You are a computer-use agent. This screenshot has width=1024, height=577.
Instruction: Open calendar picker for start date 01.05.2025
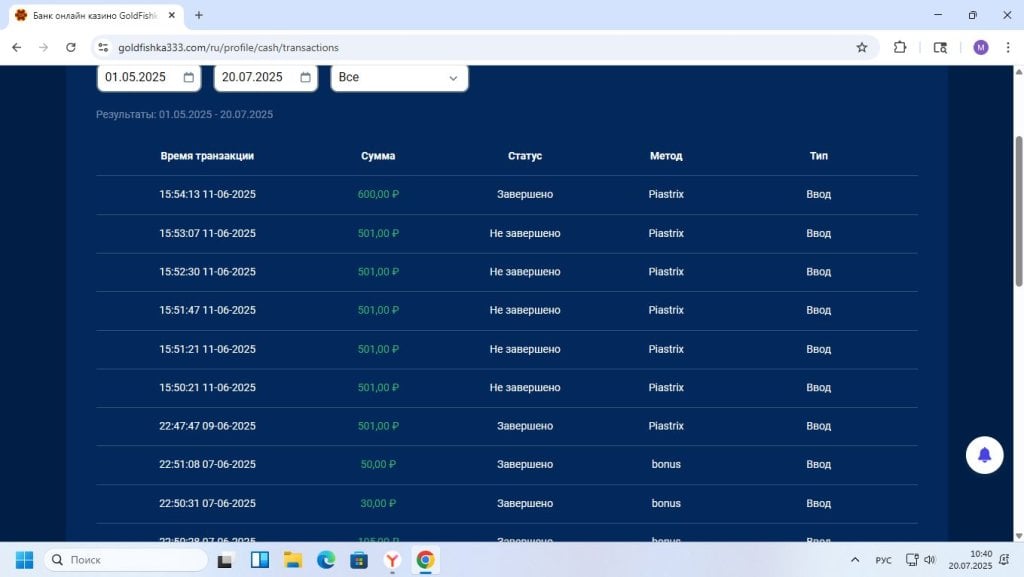click(189, 77)
